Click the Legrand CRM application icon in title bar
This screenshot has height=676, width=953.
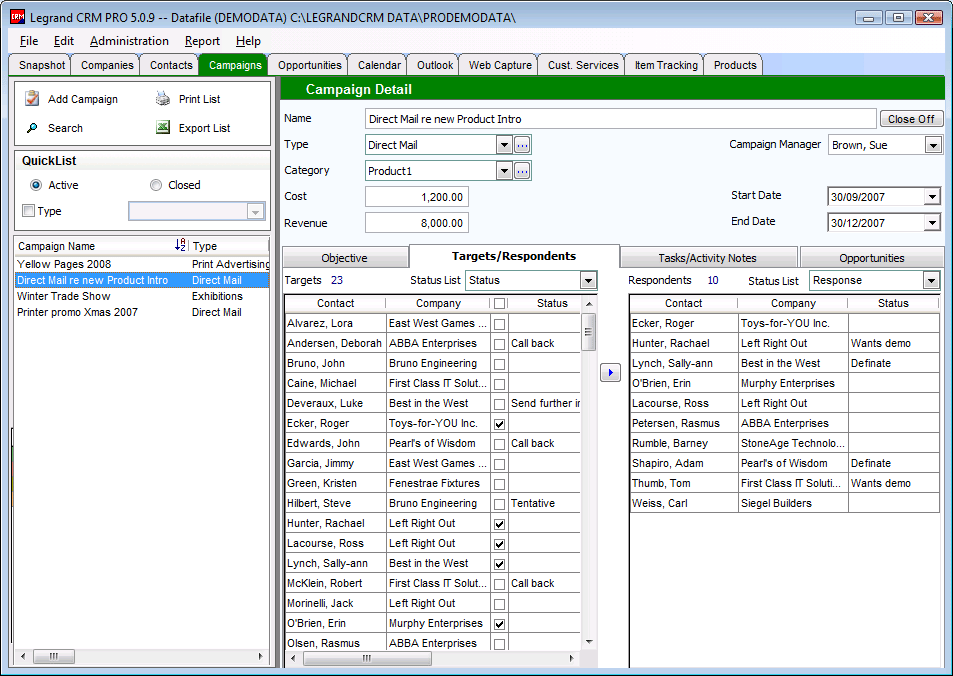(17, 17)
